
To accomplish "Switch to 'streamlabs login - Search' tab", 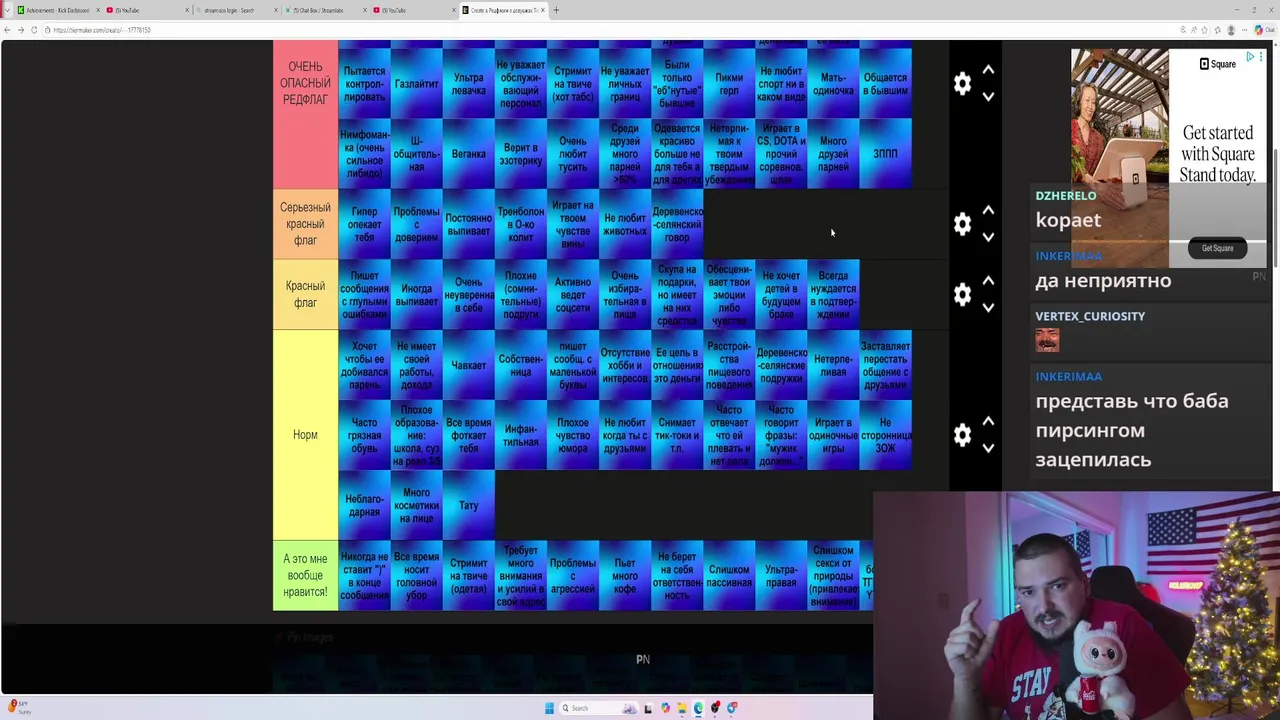I will point(236,10).
